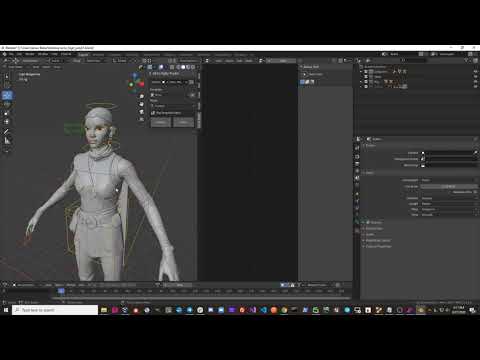Viewport: 480px width, 360px height.
Task: Toggle the checkbox in the add-on side panel
Action: (153, 113)
